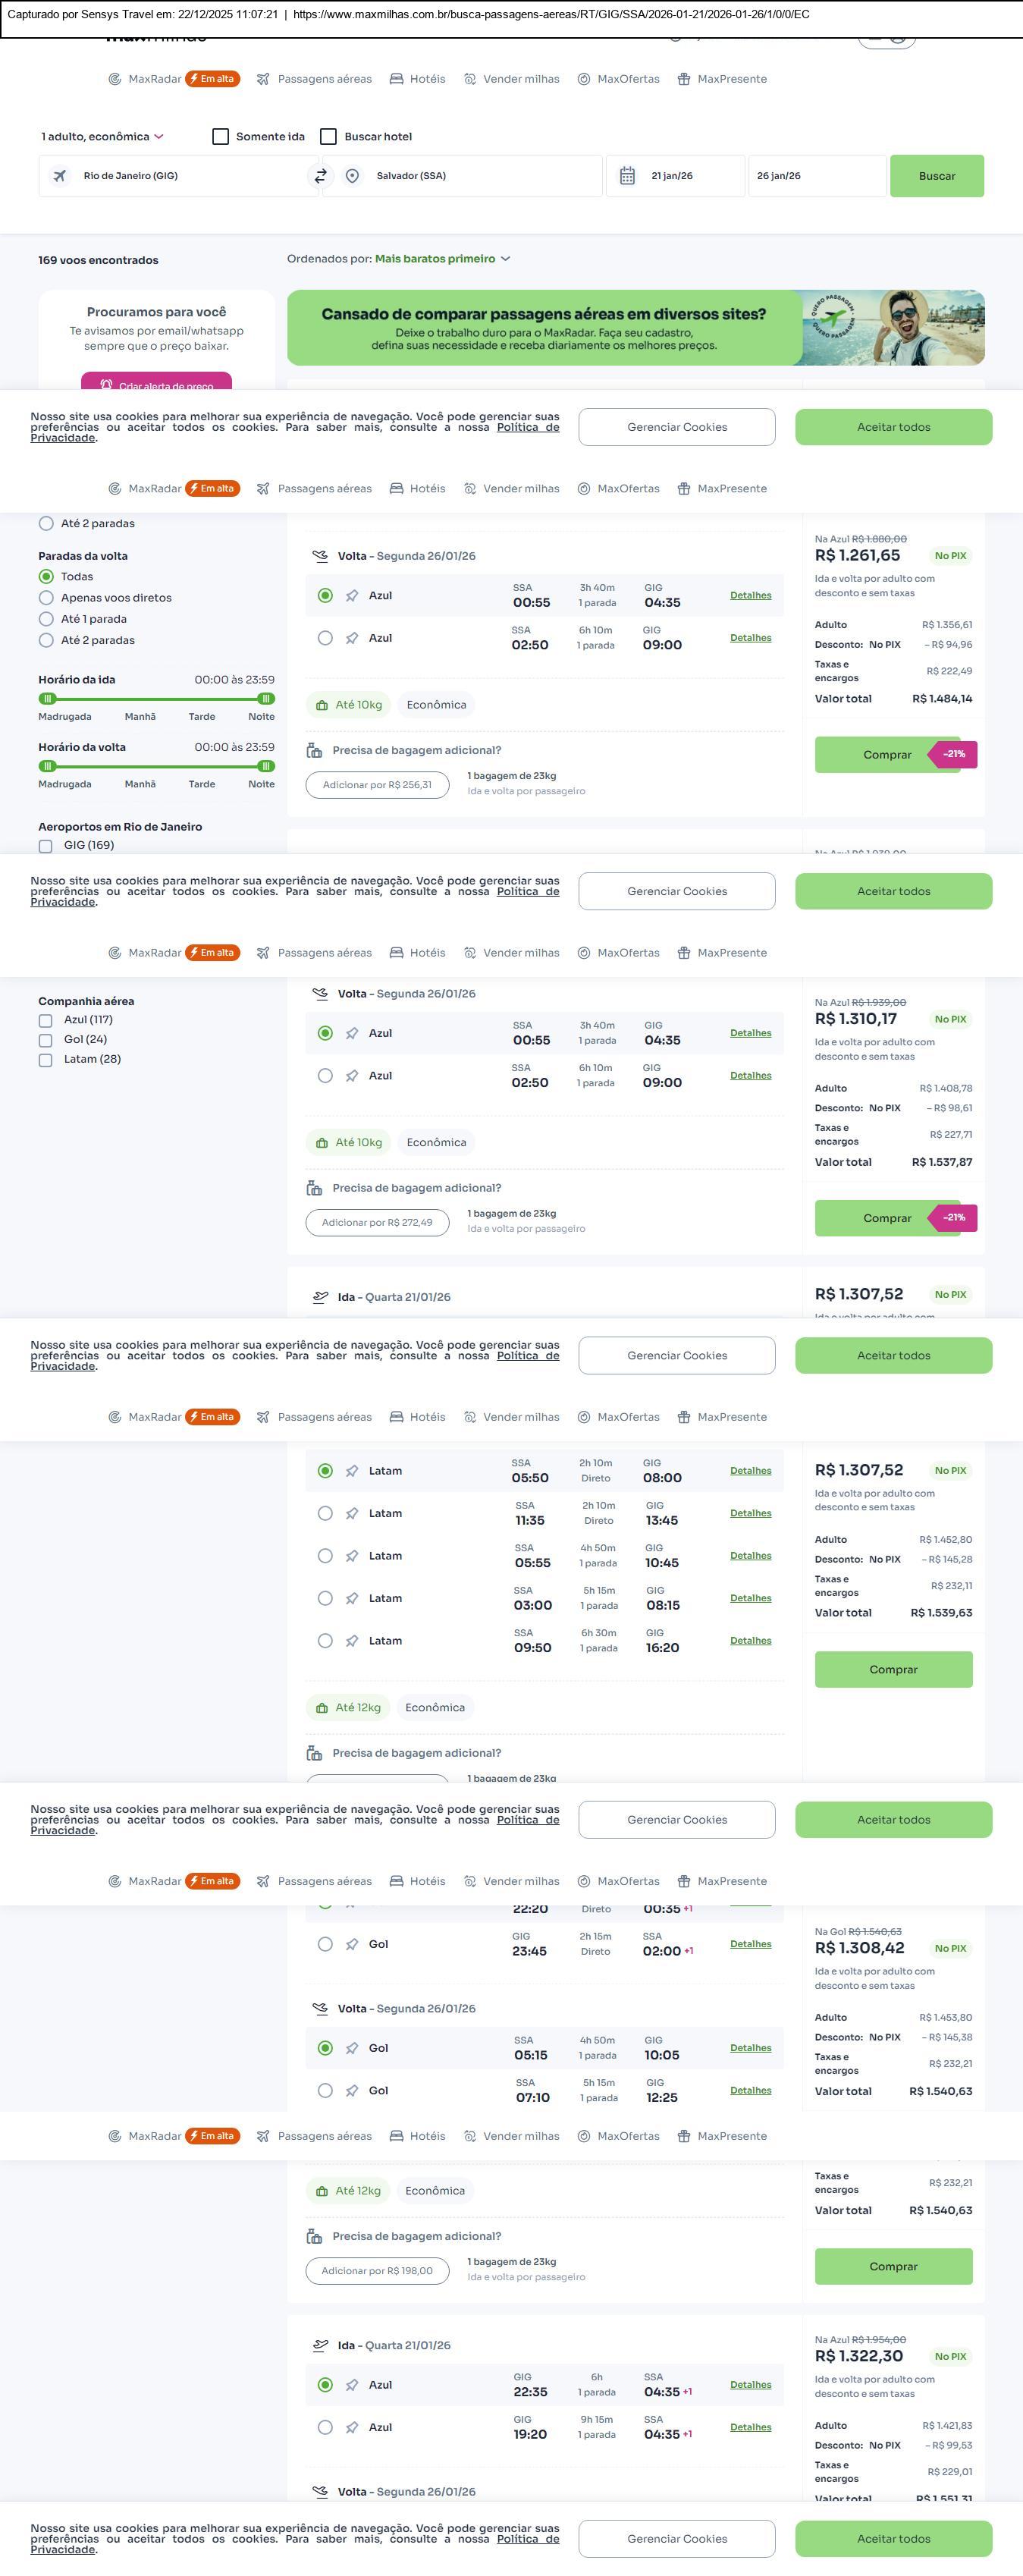Swap origin and destination airports
Image resolution: width=1023 pixels, height=2576 pixels.
320,176
